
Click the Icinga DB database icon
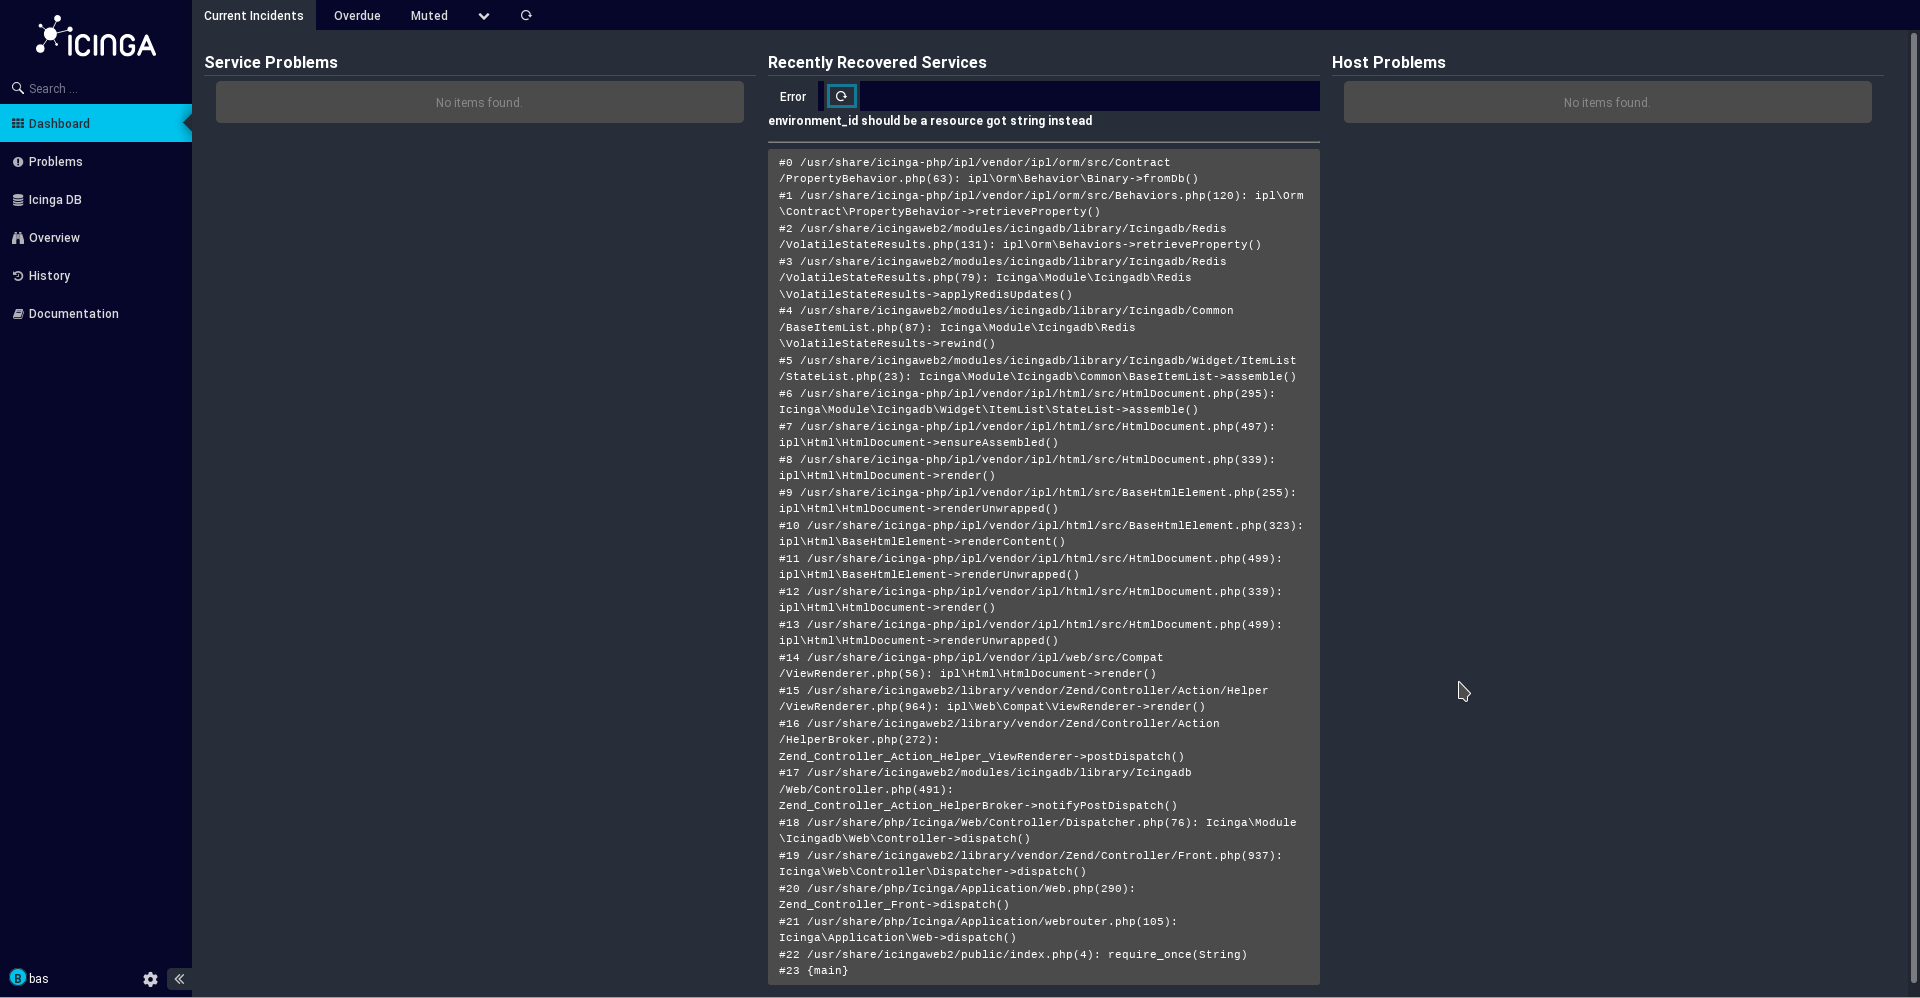[x=18, y=200]
